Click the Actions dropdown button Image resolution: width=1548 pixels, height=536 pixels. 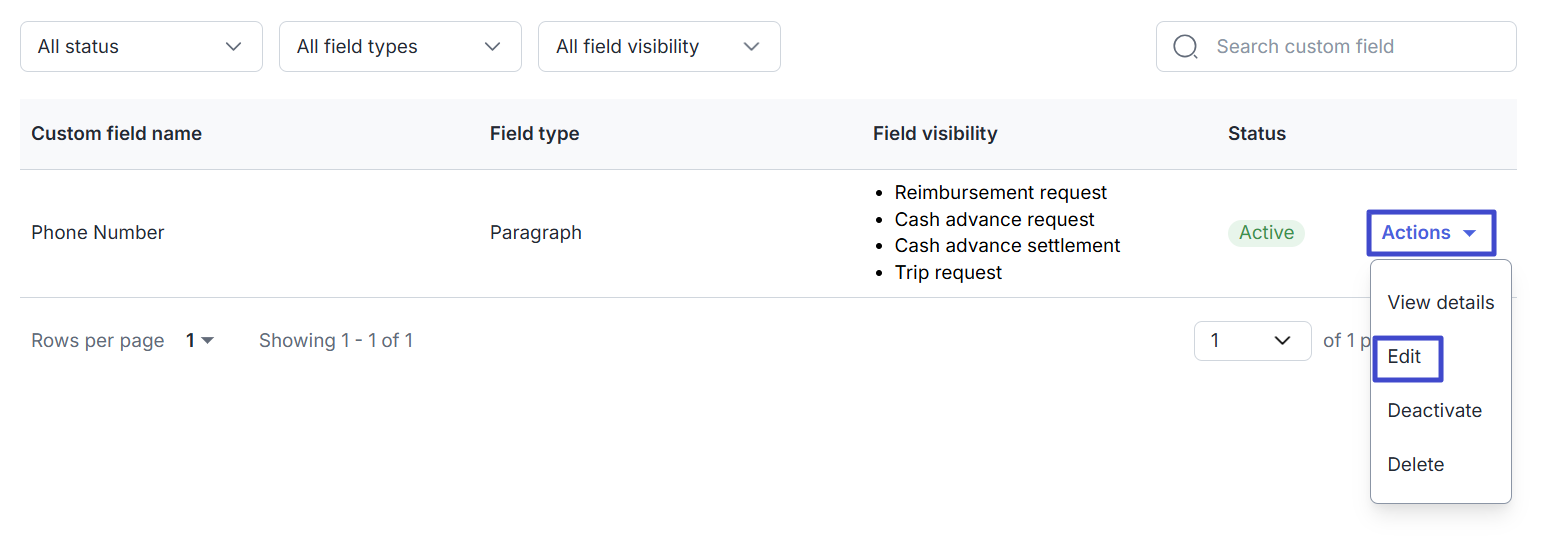click(1430, 233)
